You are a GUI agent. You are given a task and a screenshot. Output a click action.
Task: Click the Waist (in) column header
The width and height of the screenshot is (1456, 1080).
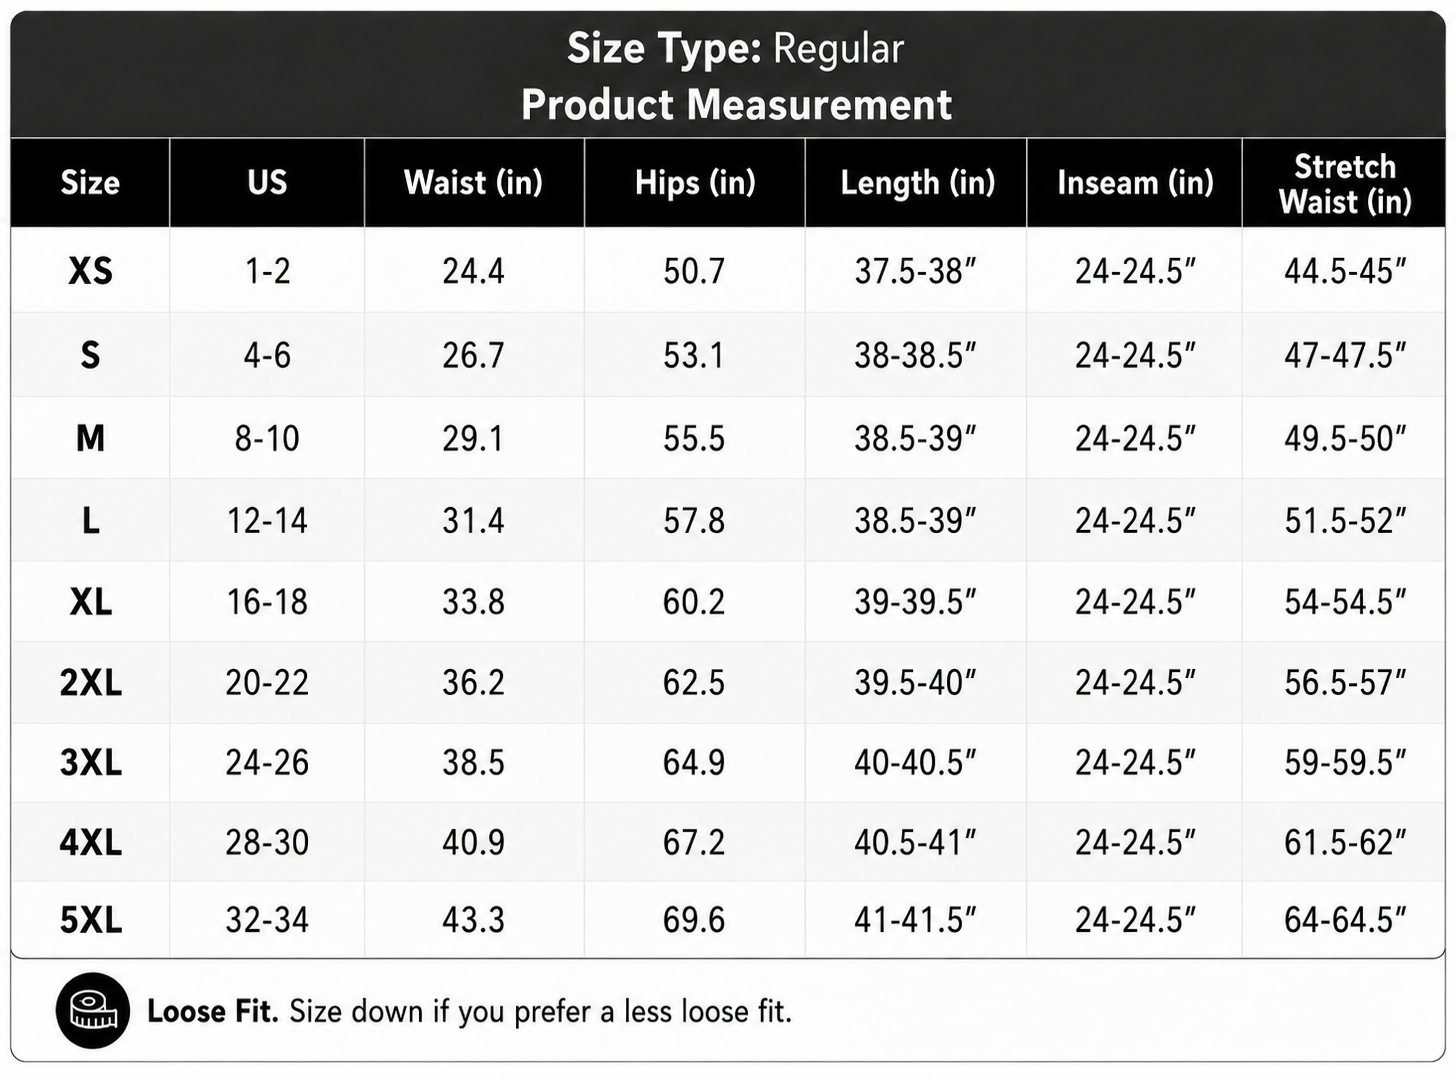click(473, 182)
